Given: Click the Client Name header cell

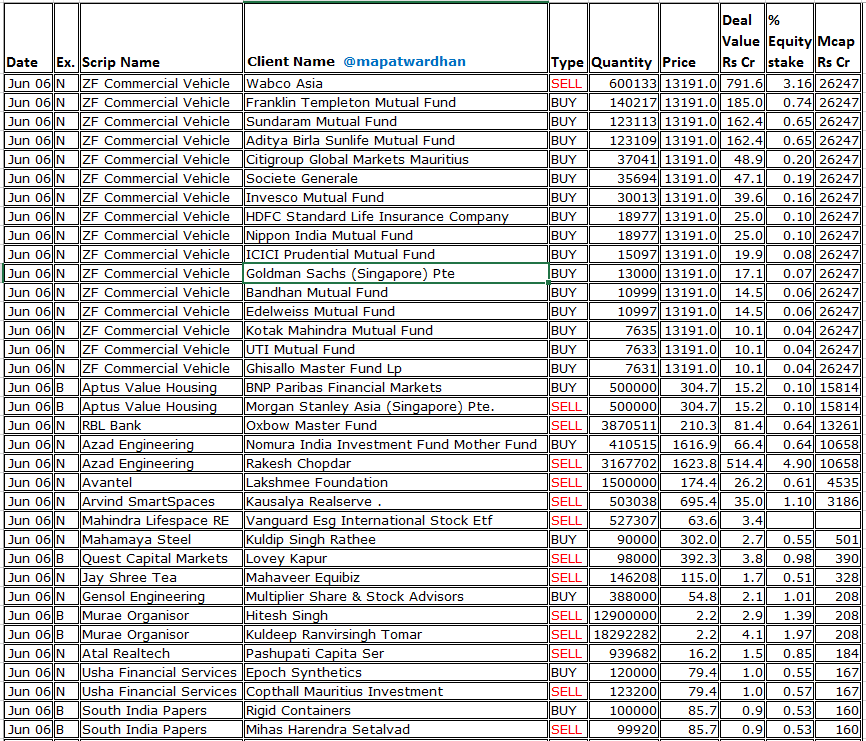Looking at the screenshot, I should 395,38.
